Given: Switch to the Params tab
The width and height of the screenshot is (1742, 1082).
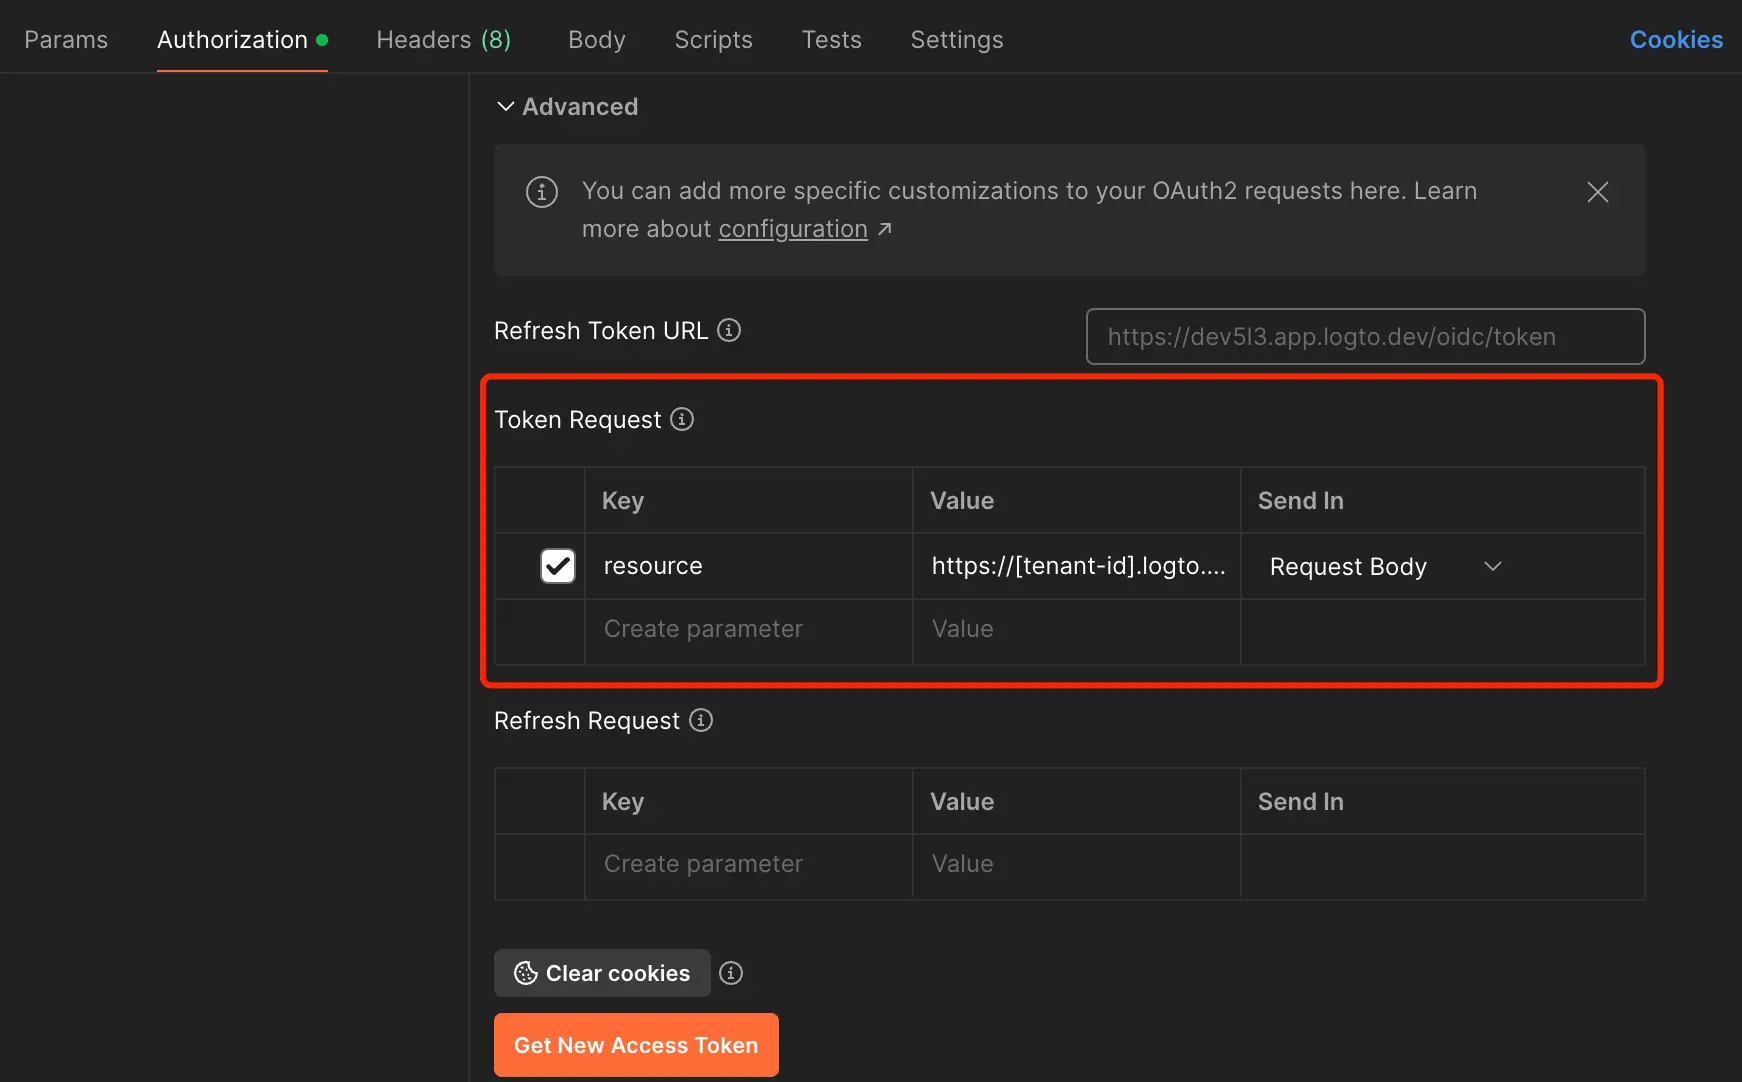Looking at the screenshot, I should [x=66, y=40].
